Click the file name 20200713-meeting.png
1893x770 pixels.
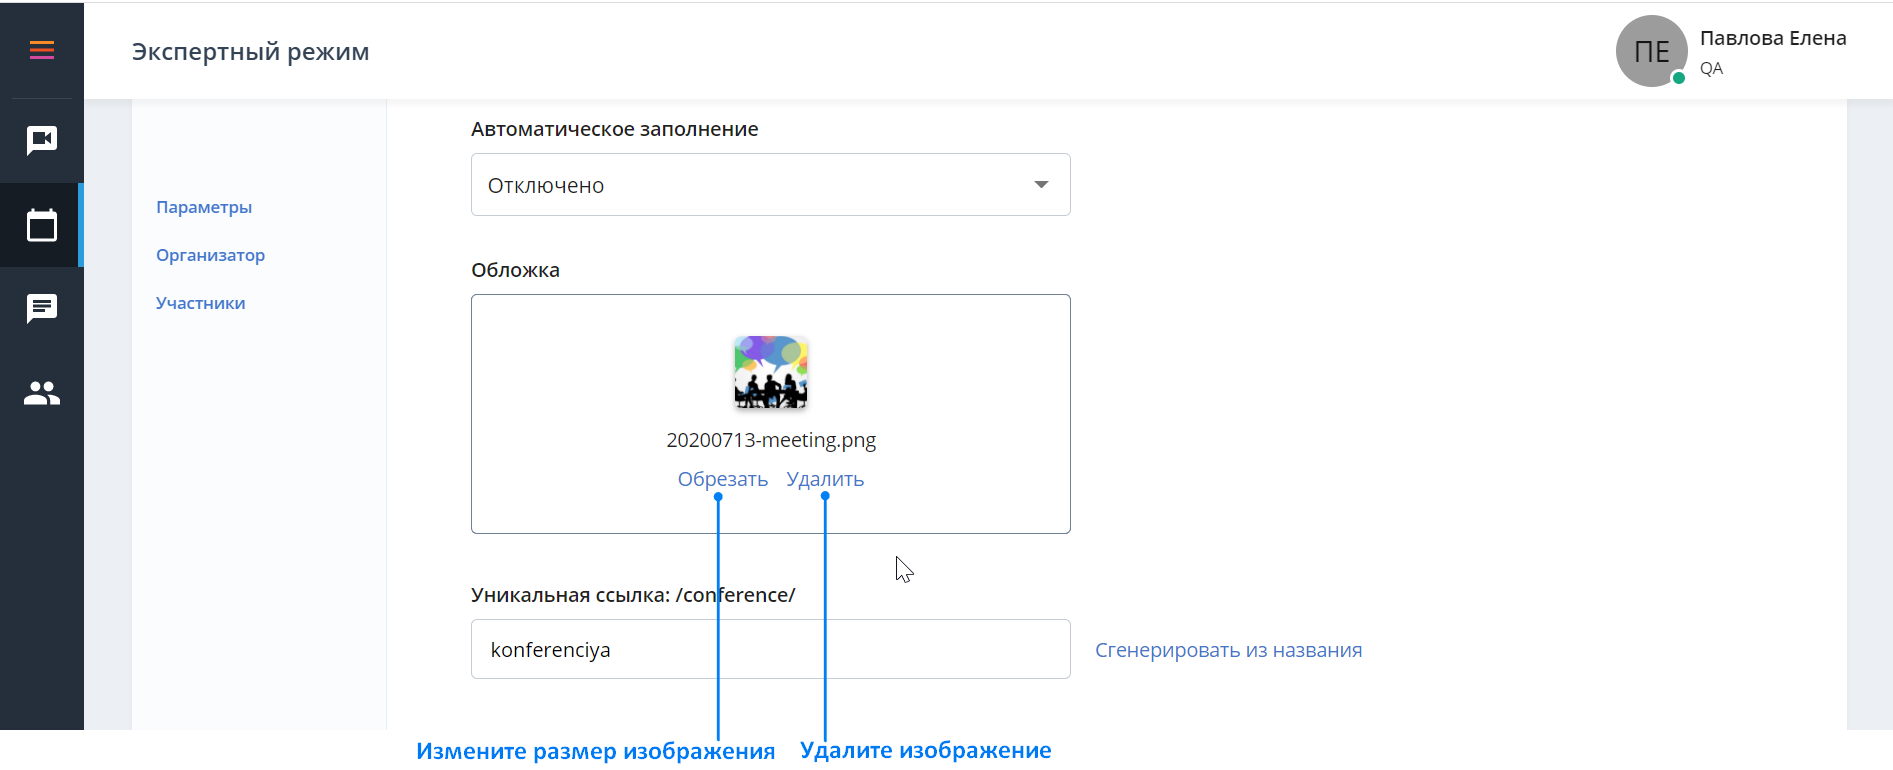[771, 440]
